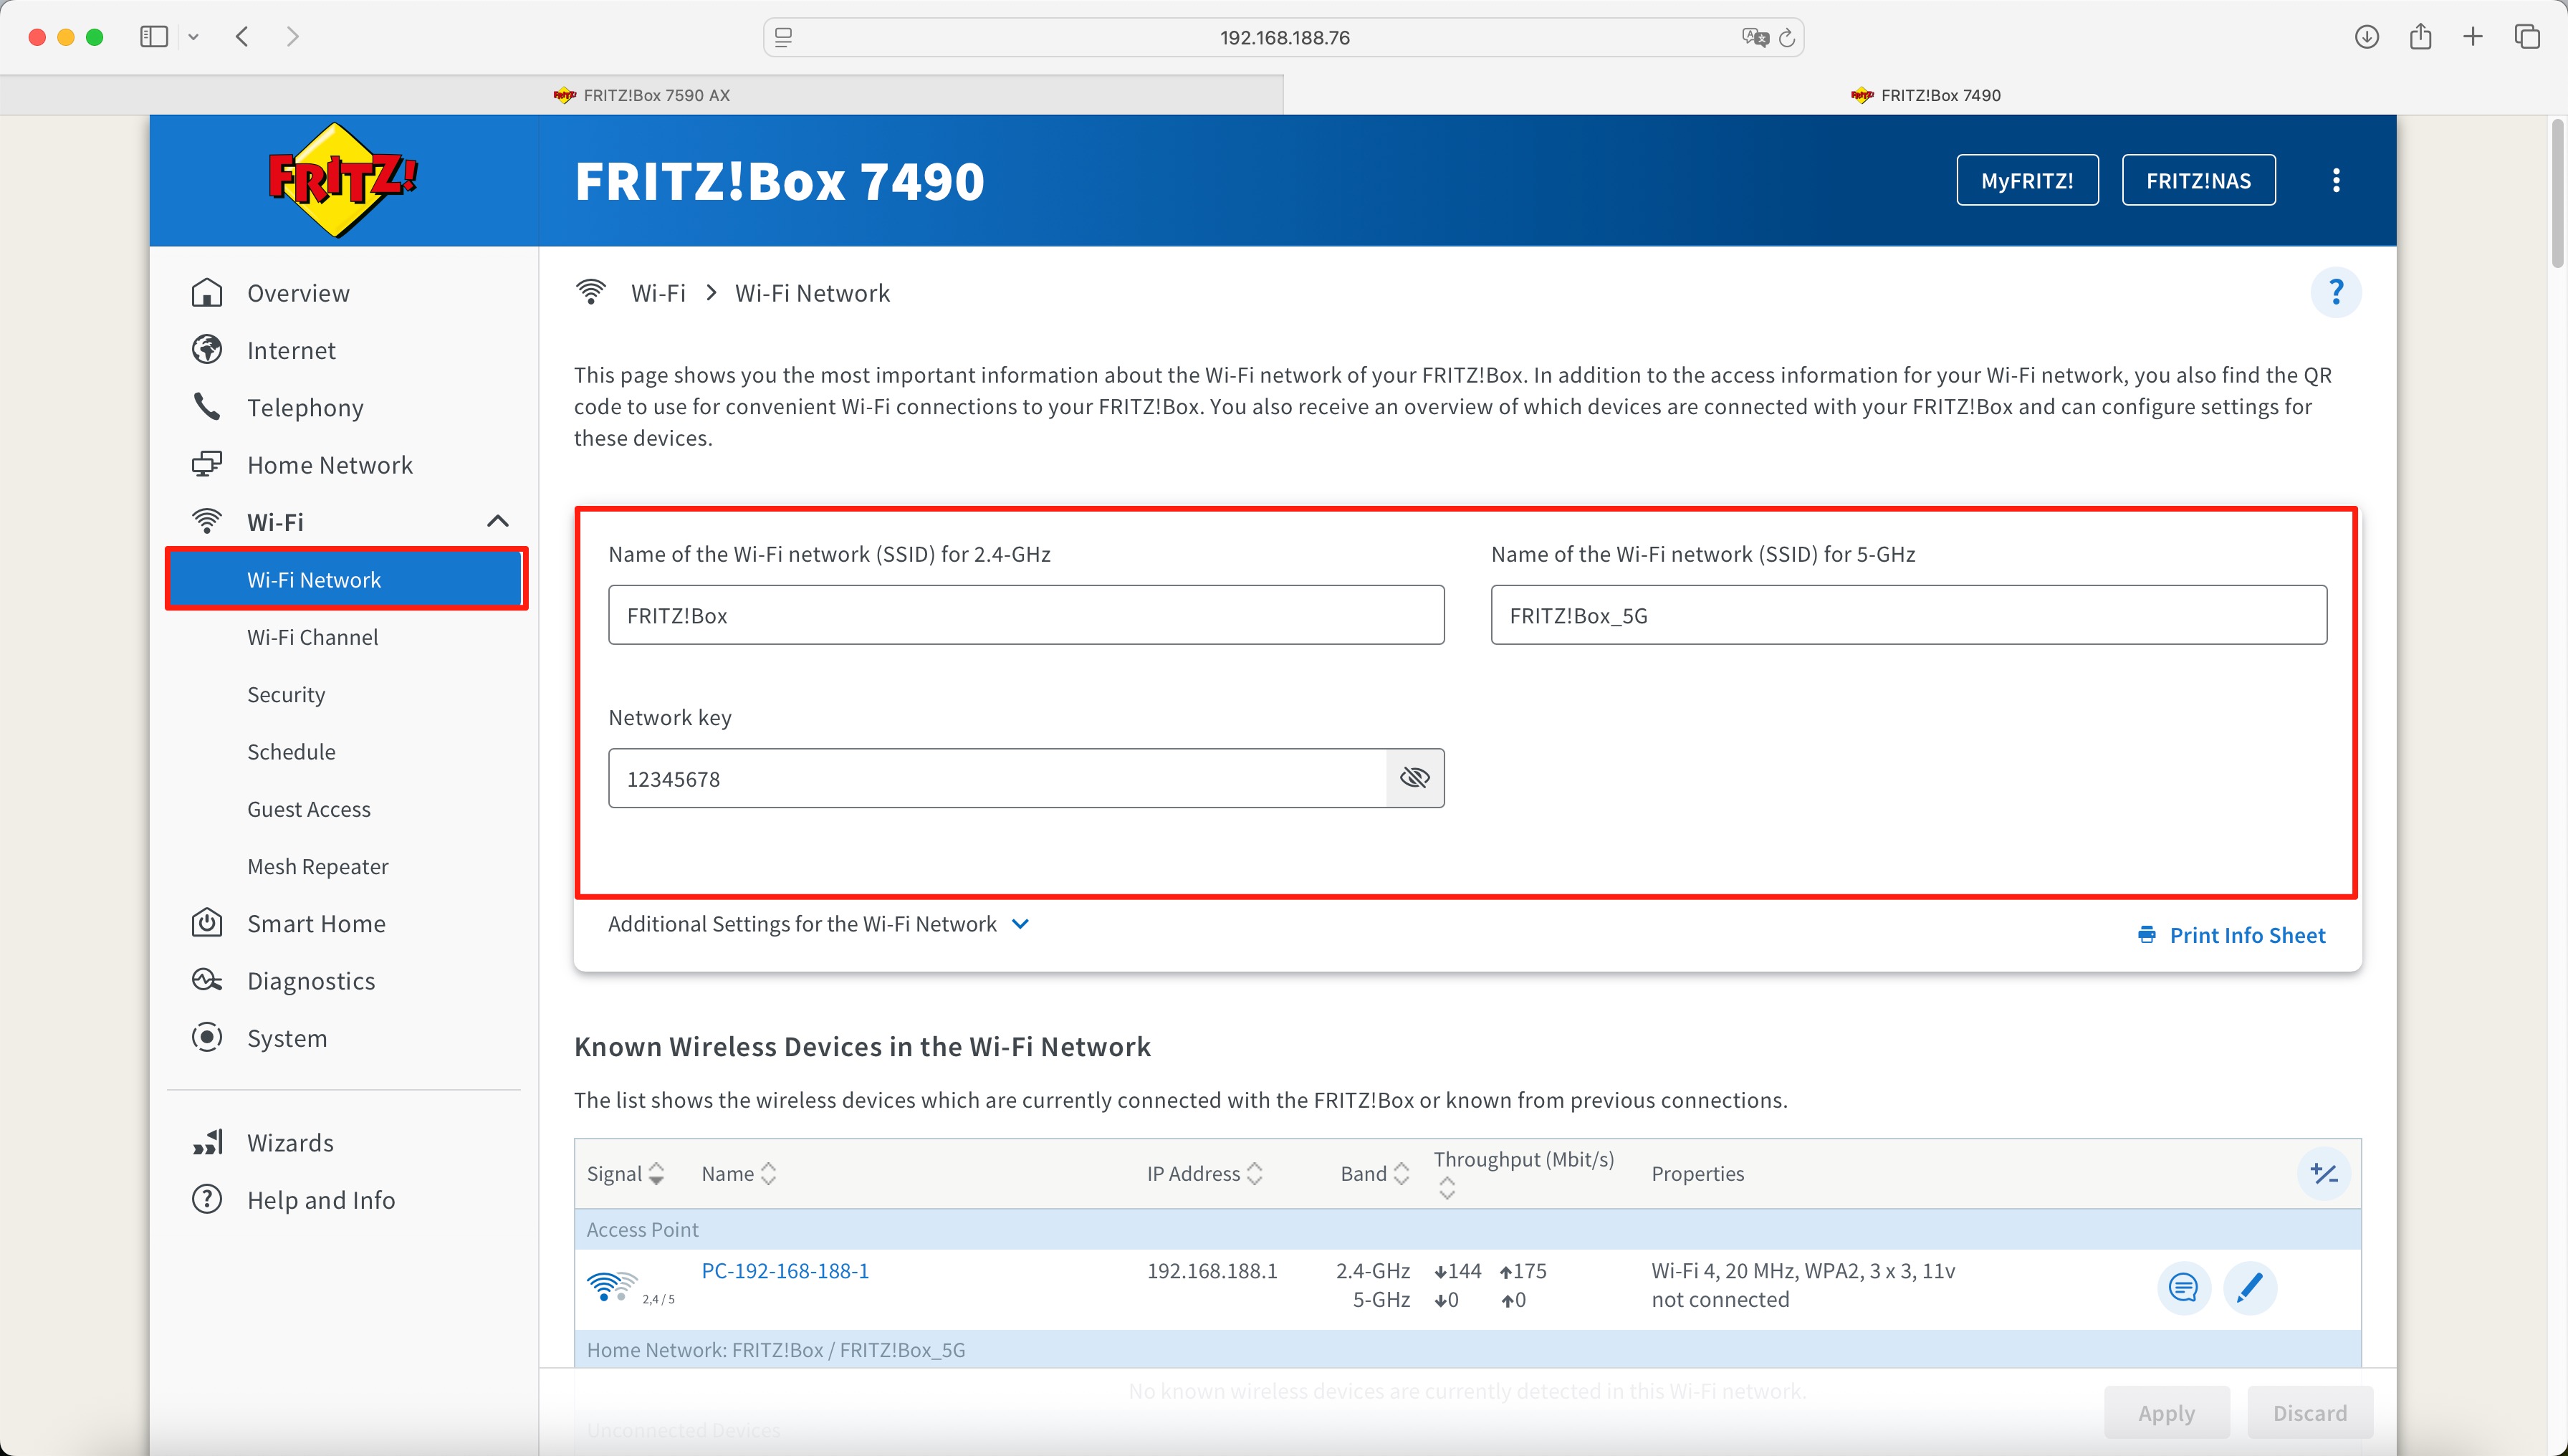This screenshot has width=2568, height=1456.
Task: Click Wi-Fi signal icon of access point row
Action: [x=611, y=1286]
